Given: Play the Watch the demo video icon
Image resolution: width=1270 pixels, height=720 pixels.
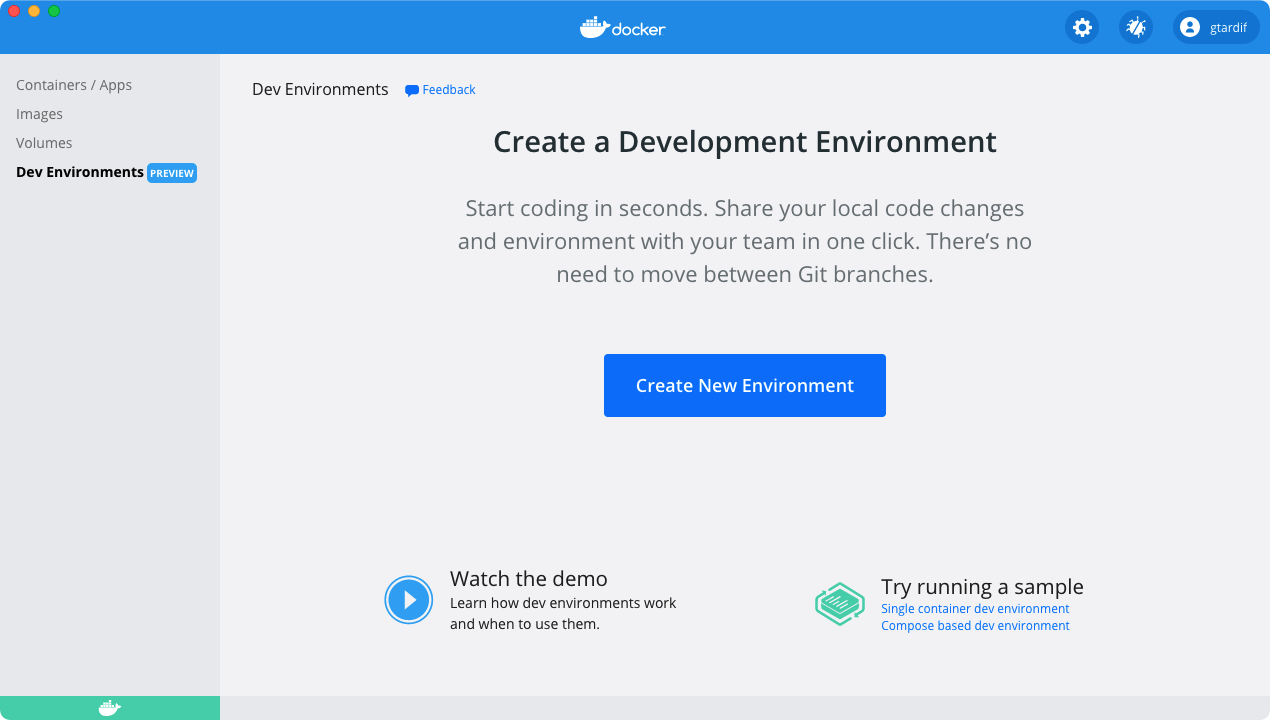Looking at the screenshot, I should [409, 599].
